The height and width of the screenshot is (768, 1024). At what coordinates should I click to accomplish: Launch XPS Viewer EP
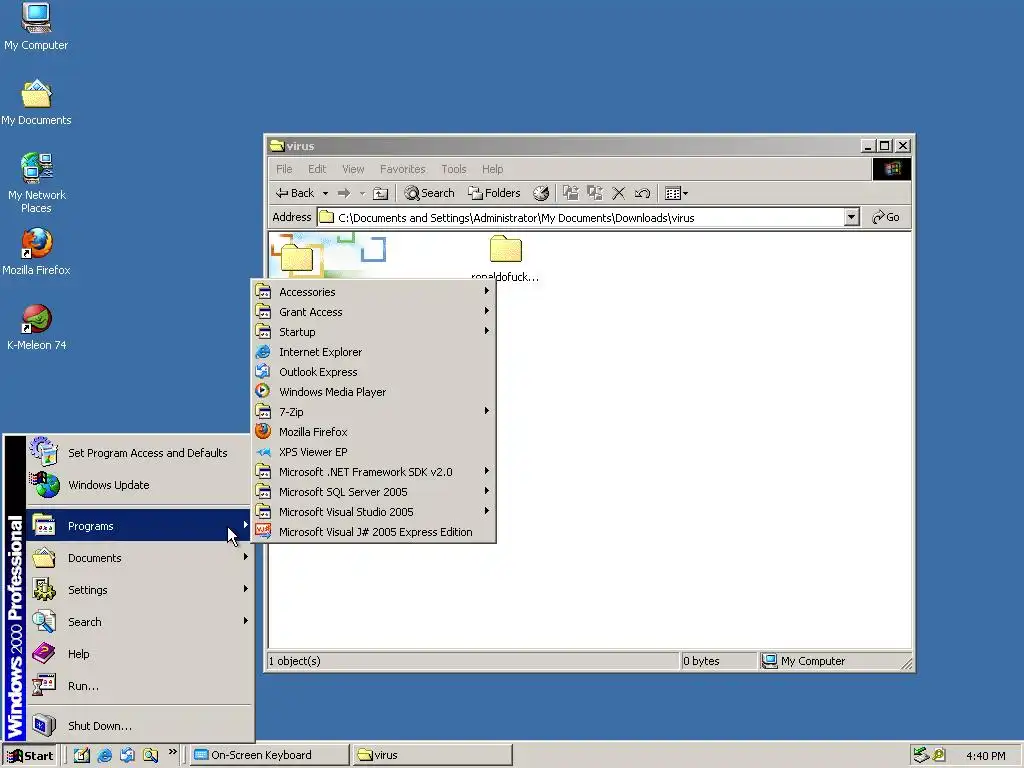tap(374, 452)
